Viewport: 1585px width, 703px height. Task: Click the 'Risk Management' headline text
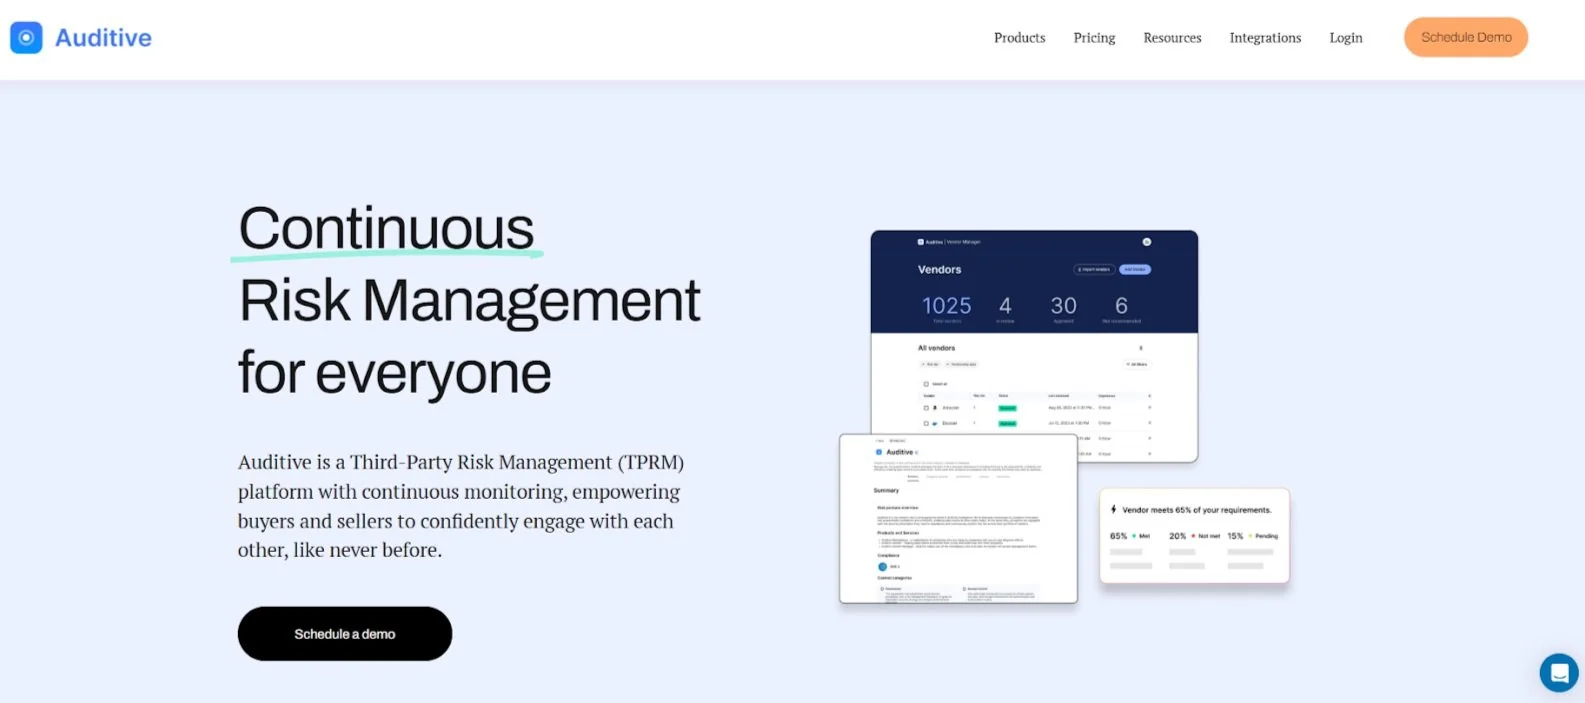[x=469, y=301]
